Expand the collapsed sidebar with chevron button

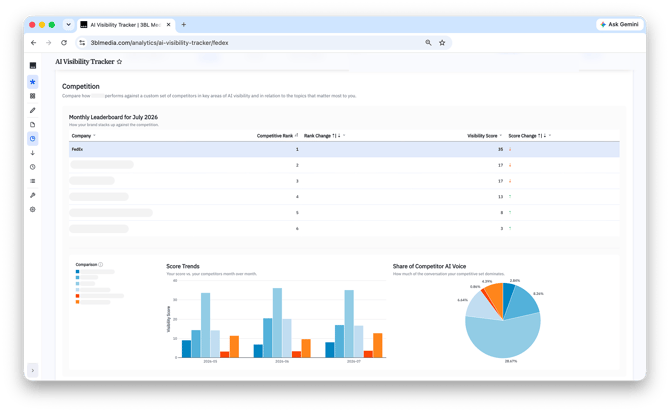[33, 370]
